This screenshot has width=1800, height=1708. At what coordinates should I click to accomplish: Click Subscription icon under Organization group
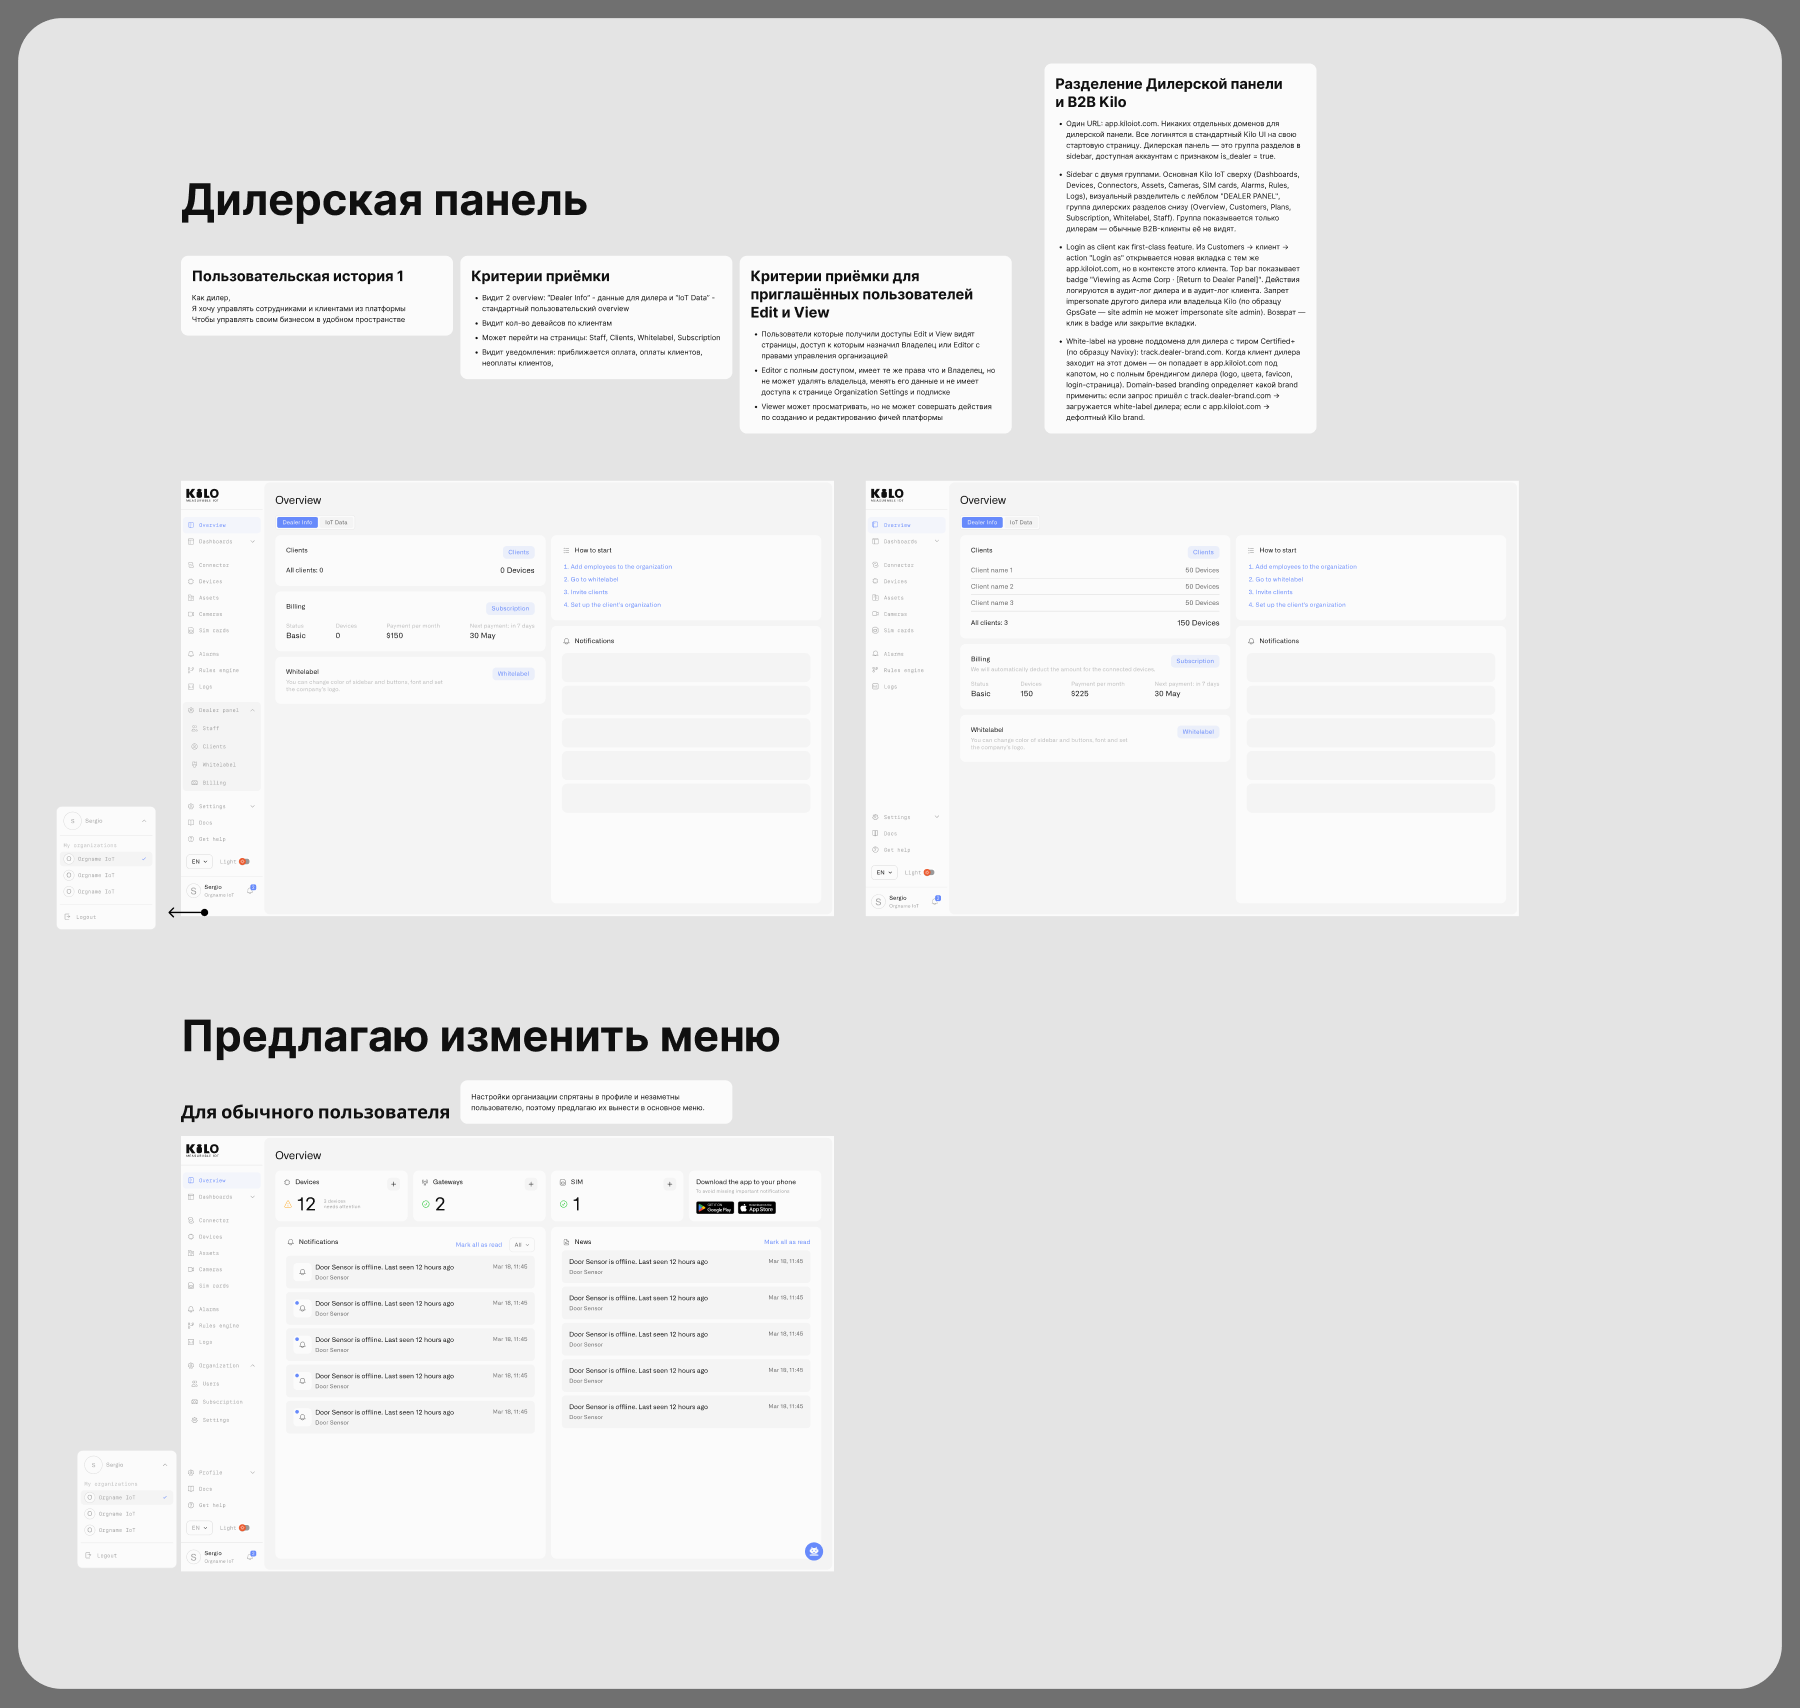(195, 1402)
